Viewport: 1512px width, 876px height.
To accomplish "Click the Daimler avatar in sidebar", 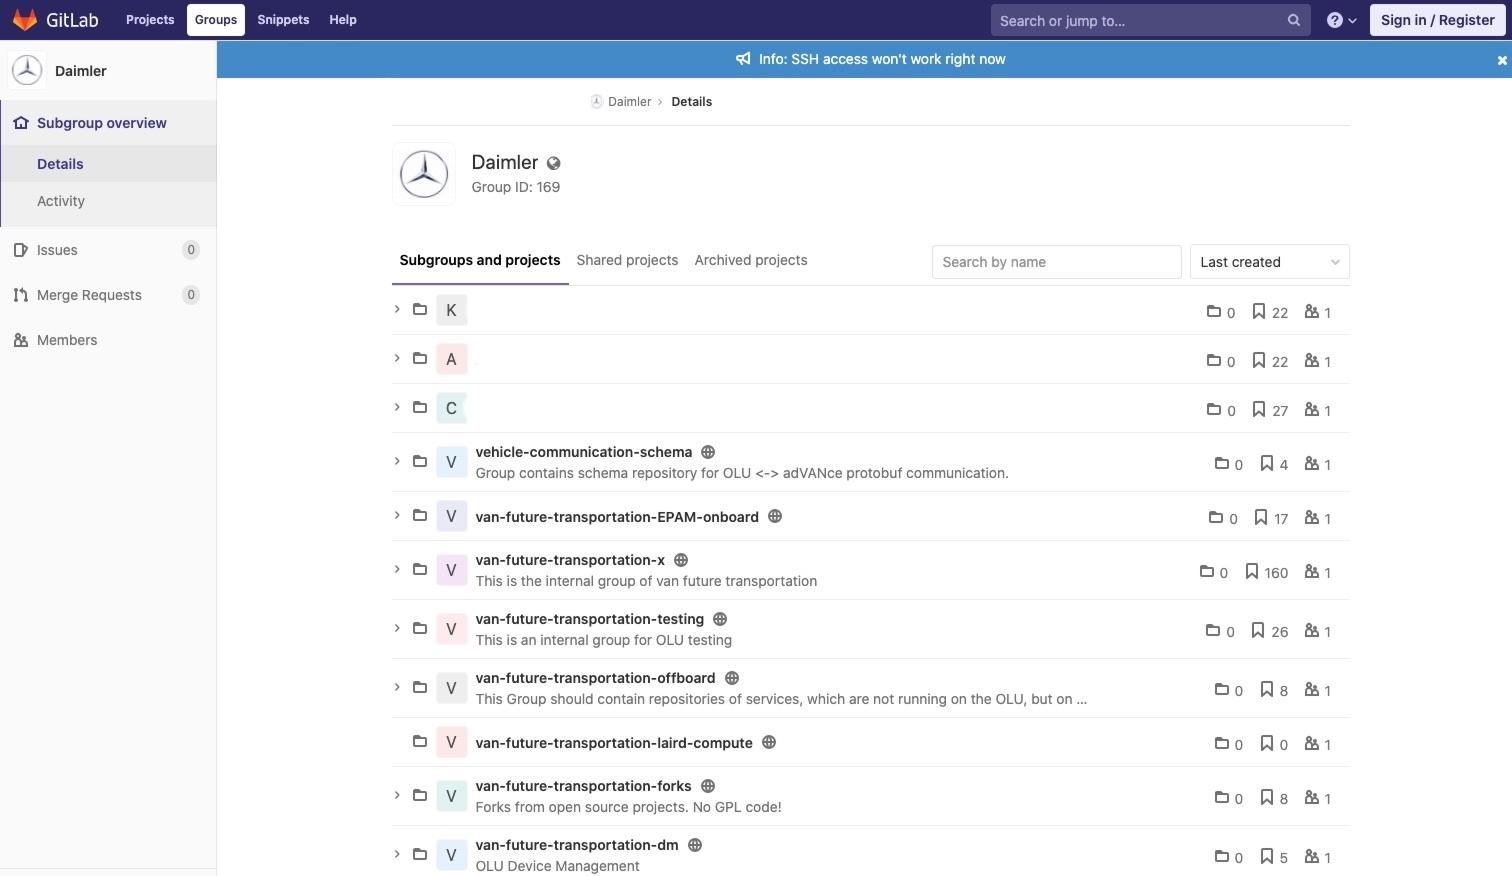I will [x=27, y=70].
